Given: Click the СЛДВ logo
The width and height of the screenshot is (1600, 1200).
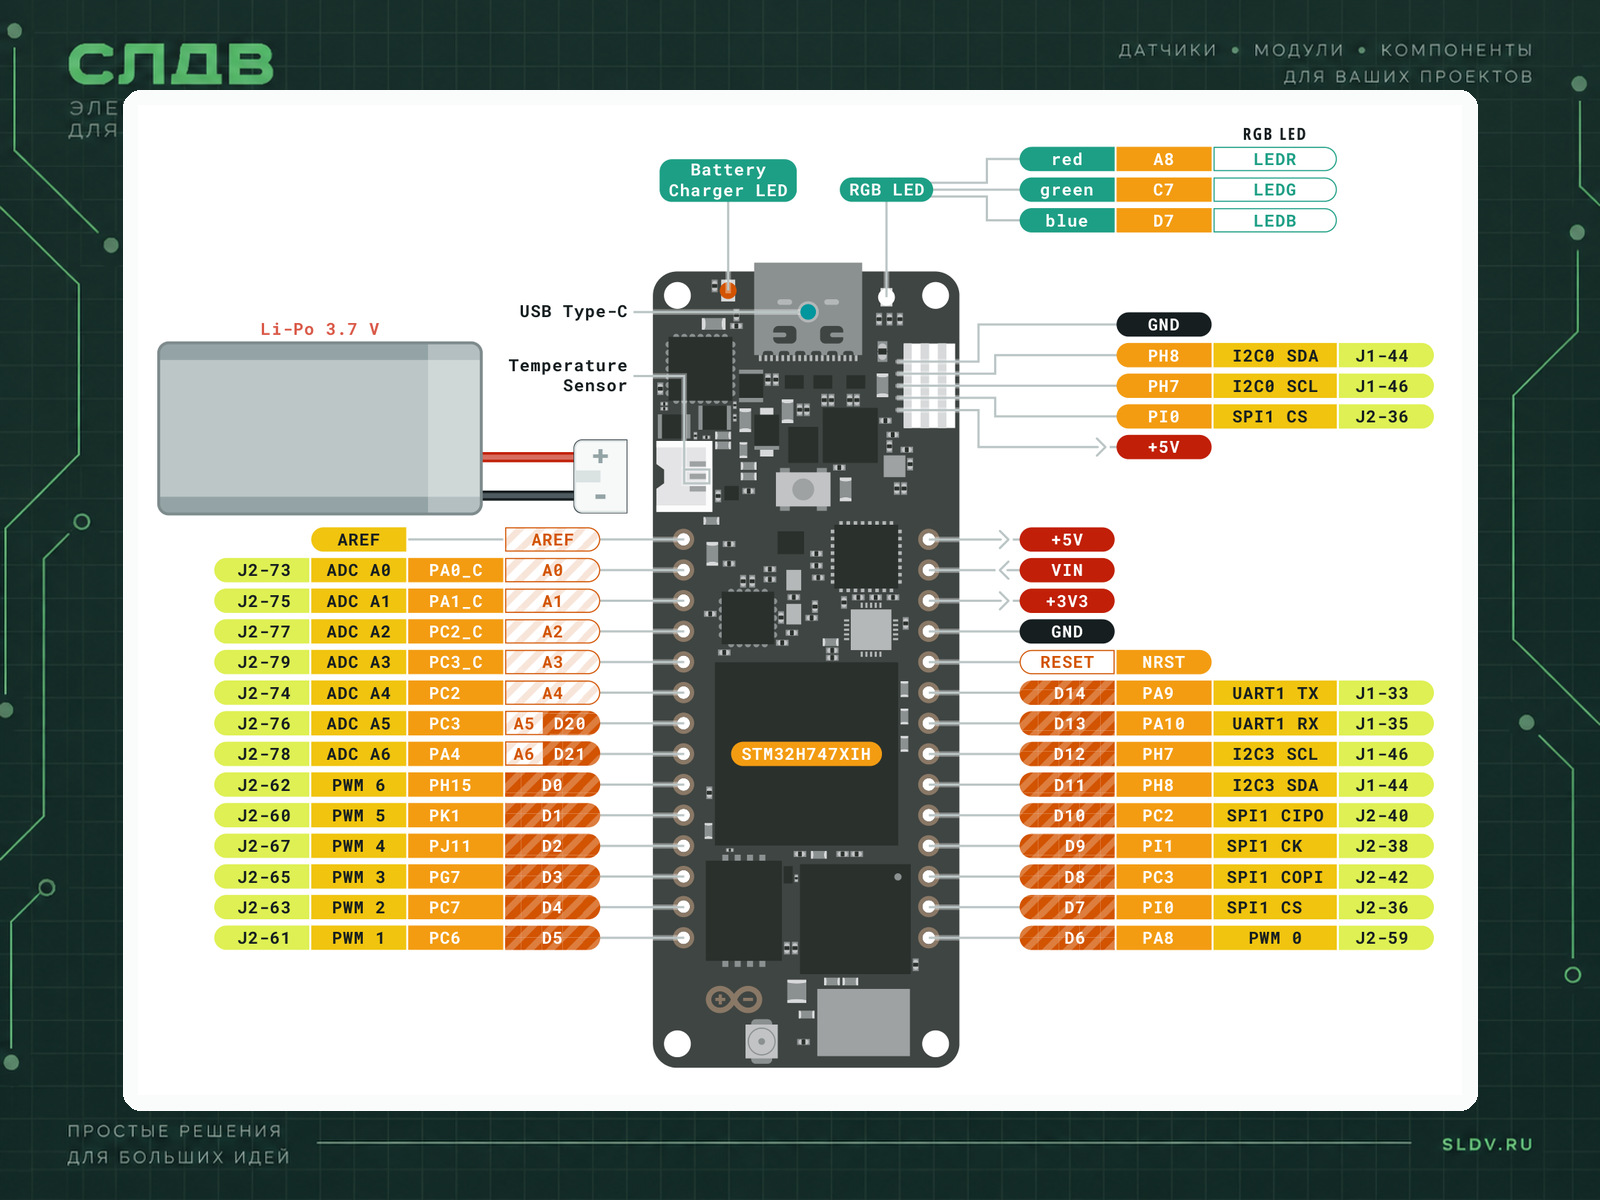Looking at the screenshot, I should 171,65.
